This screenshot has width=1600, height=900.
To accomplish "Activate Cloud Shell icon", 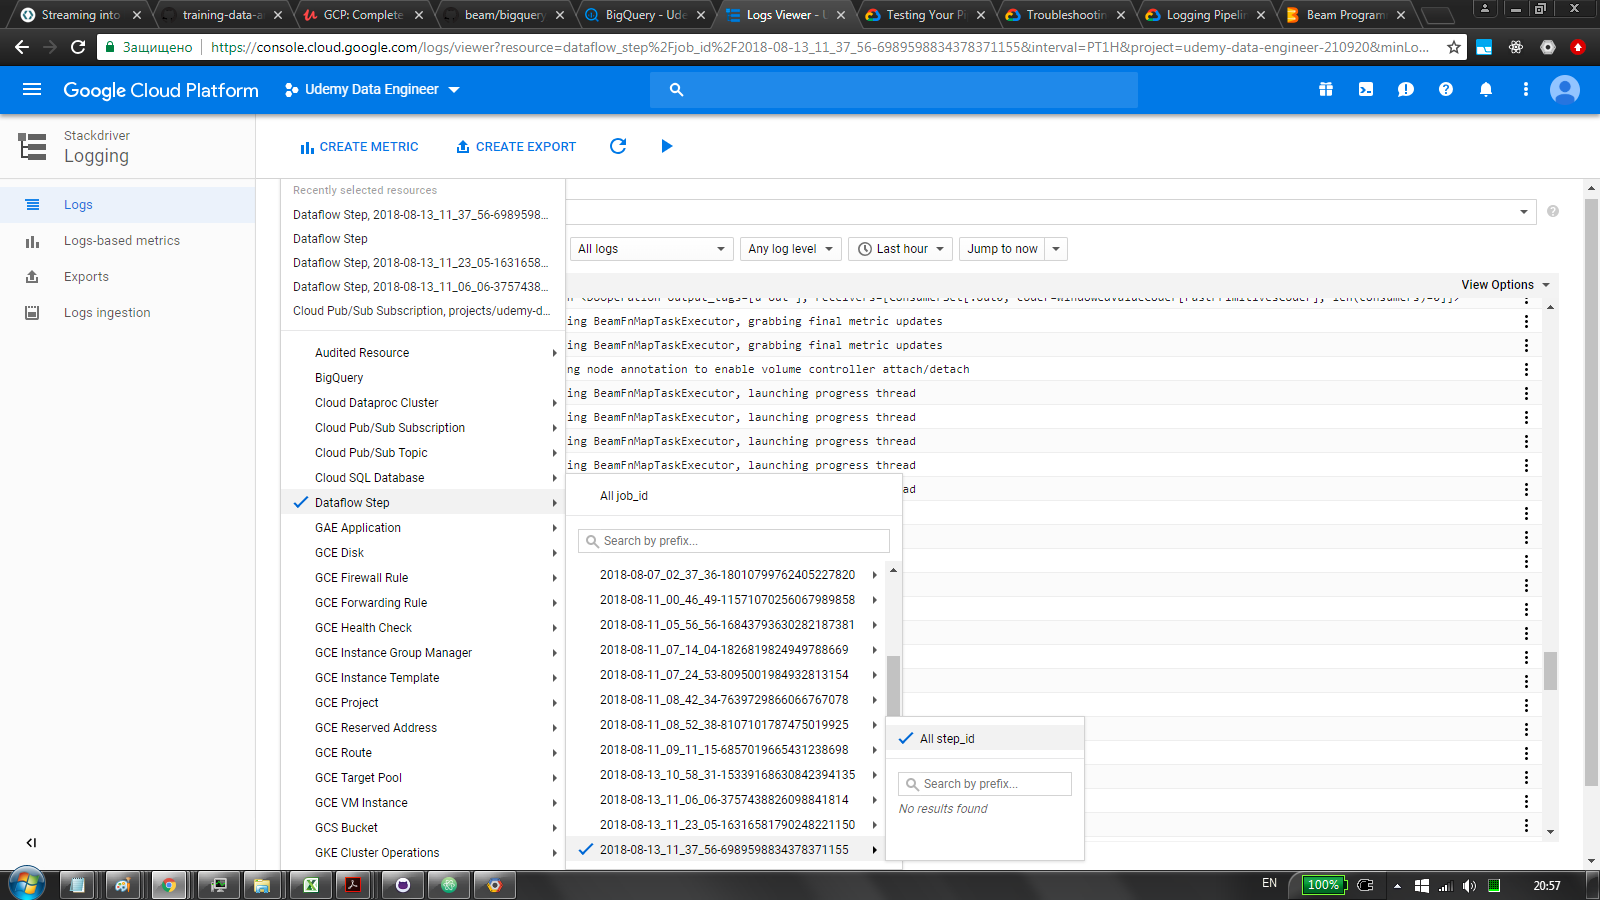I will coord(1366,90).
